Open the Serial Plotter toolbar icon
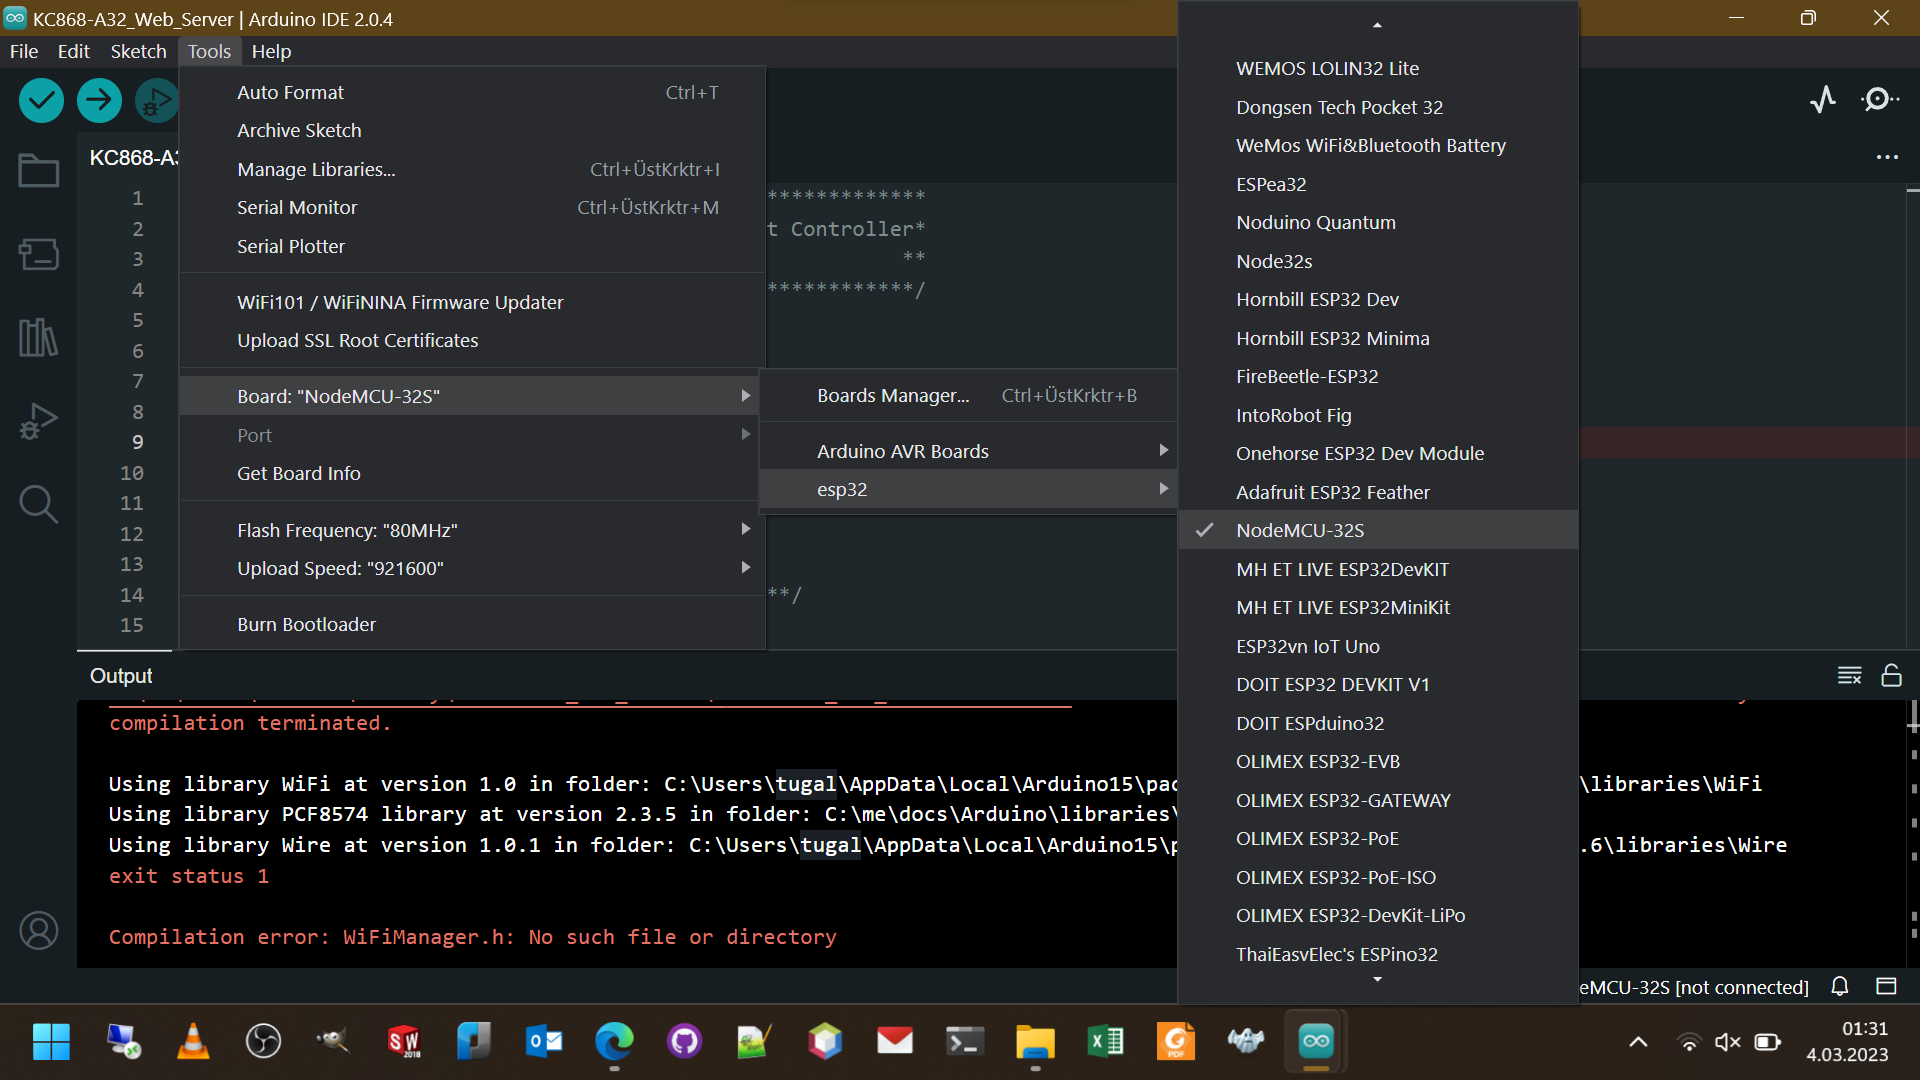The image size is (1920, 1080). point(1823,99)
